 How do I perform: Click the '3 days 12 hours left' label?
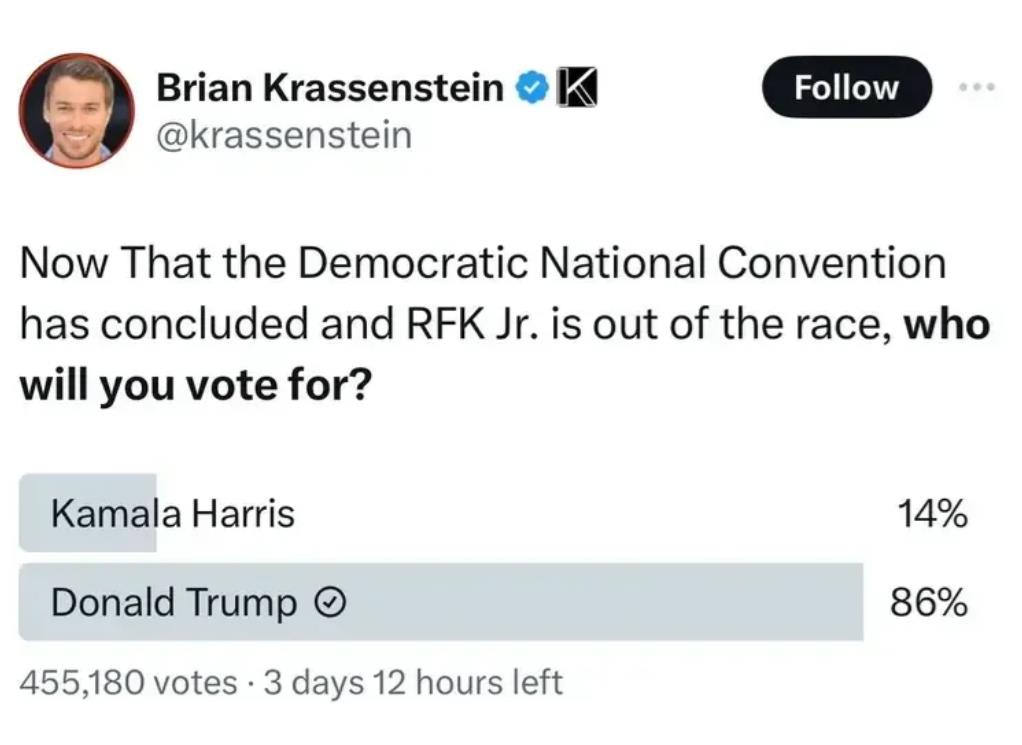click(413, 683)
